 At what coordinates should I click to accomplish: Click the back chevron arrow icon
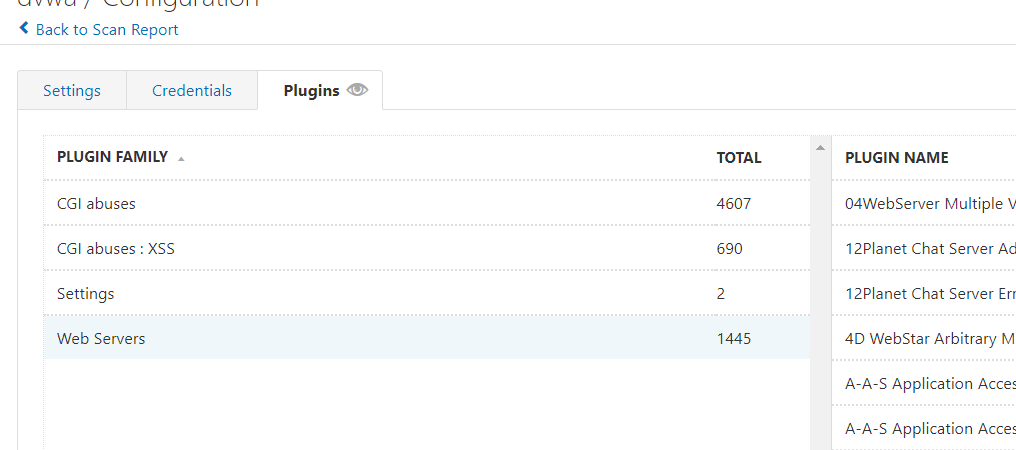coord(24,28)
